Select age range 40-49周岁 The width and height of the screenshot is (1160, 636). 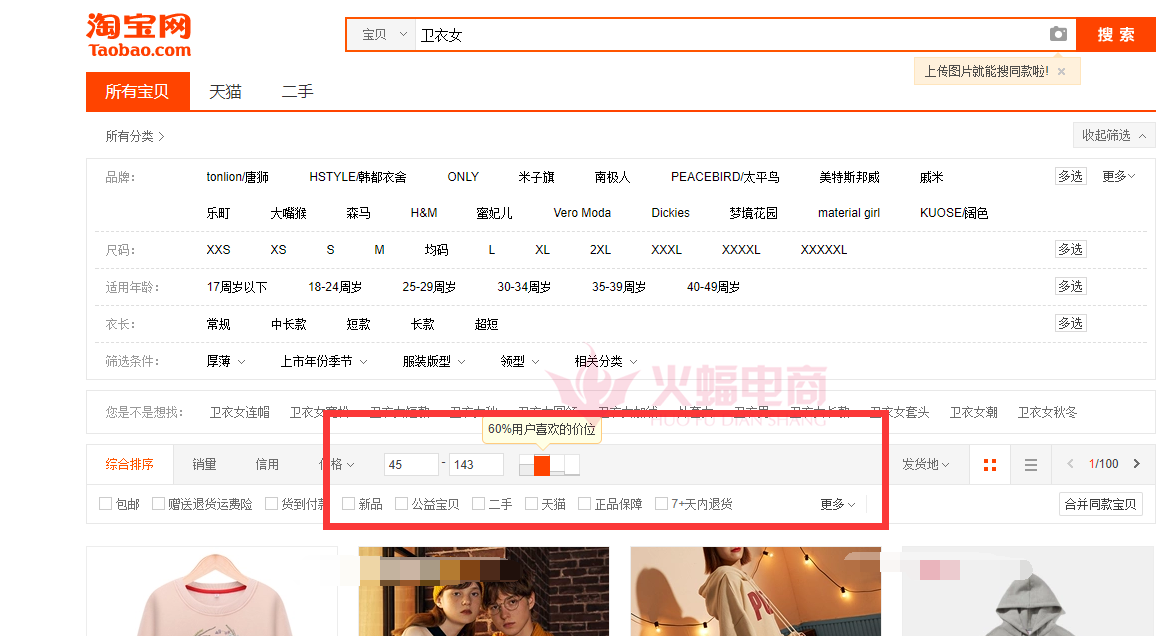tap(713, 287)
